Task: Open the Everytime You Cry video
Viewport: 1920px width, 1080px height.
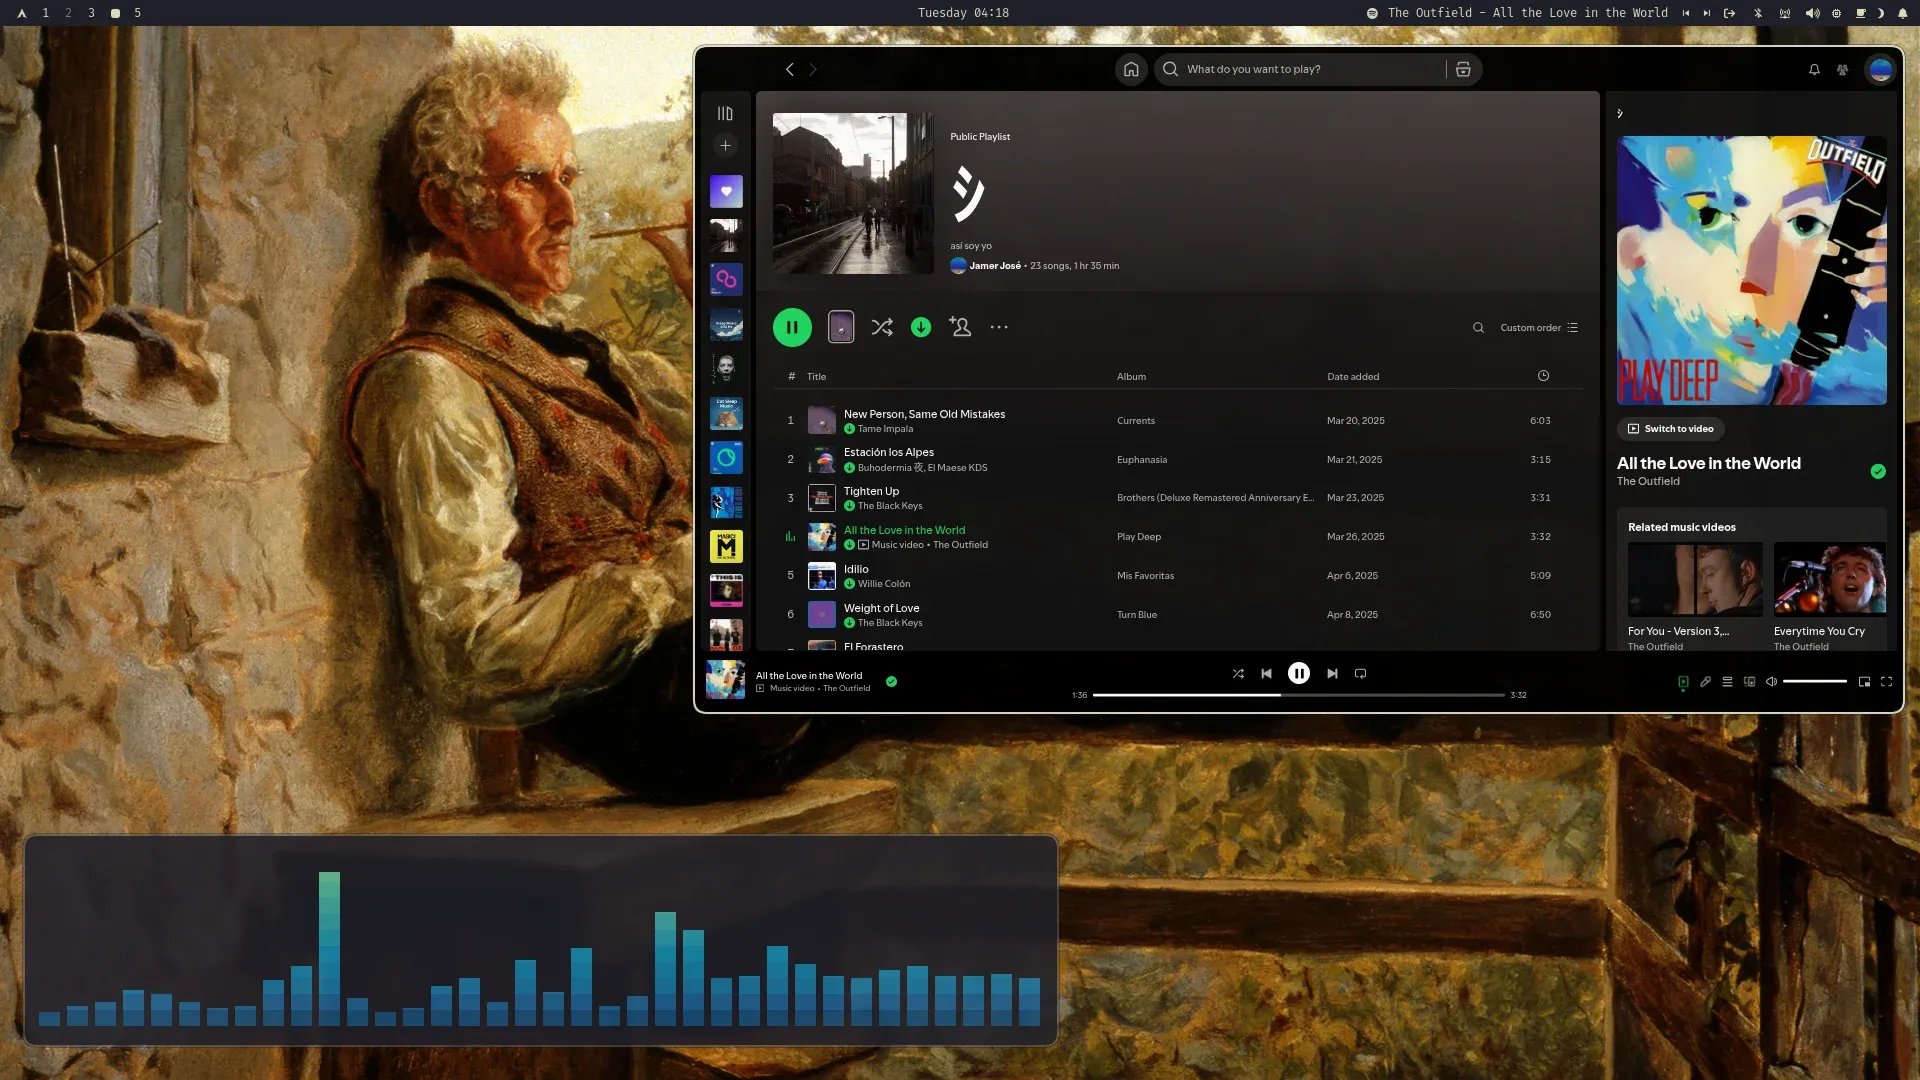Action: (x=1829, y=597)
